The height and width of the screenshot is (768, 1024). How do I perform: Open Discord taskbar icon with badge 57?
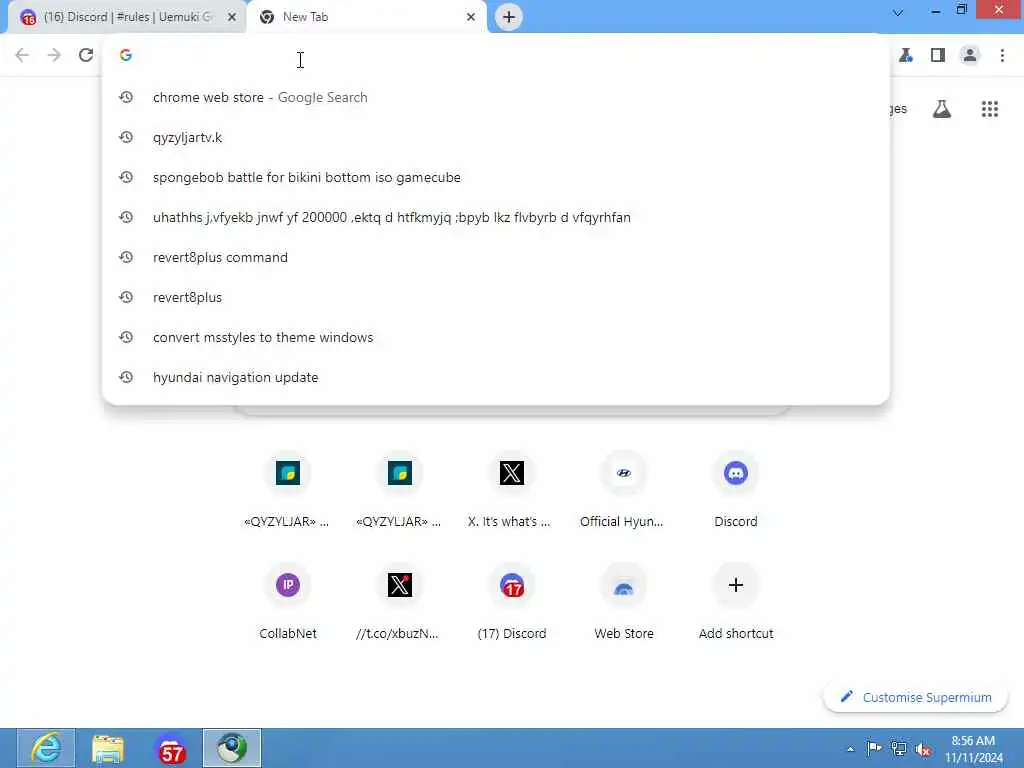pos(170,748)
